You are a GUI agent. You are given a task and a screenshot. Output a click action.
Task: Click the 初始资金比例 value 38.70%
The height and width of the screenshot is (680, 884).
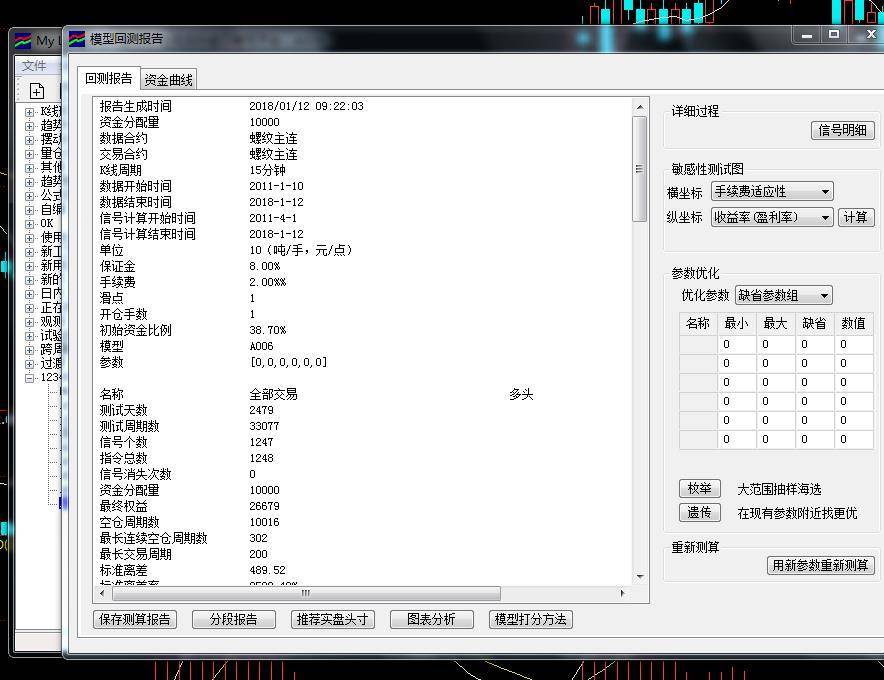[267, 330]
